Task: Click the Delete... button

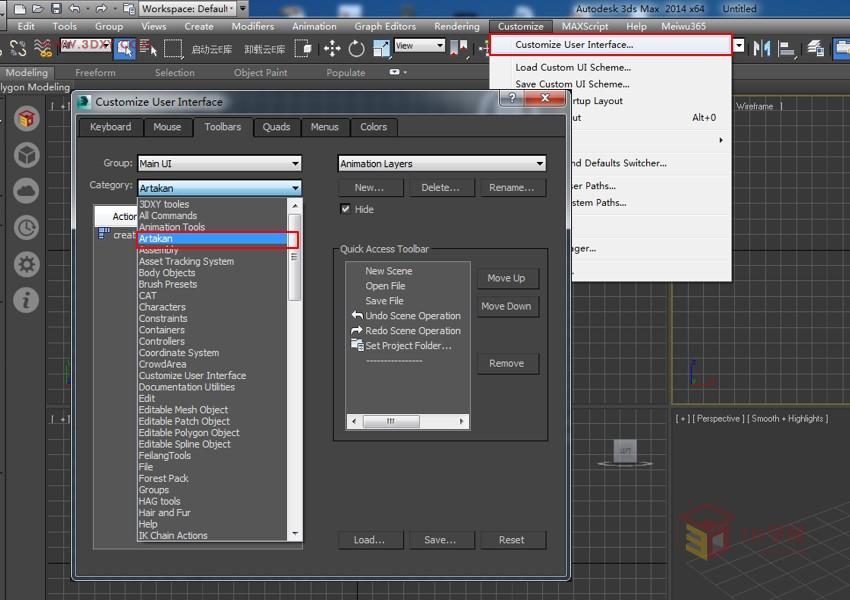Action: tap(440, 188)
